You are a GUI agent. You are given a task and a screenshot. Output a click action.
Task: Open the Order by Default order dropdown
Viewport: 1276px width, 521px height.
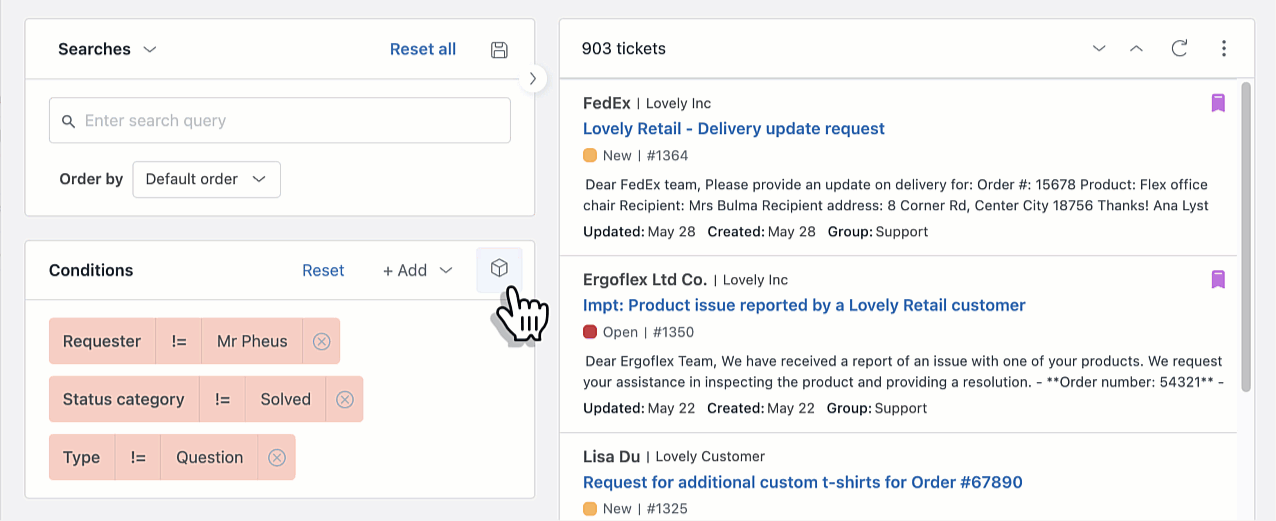coord(206,179)
